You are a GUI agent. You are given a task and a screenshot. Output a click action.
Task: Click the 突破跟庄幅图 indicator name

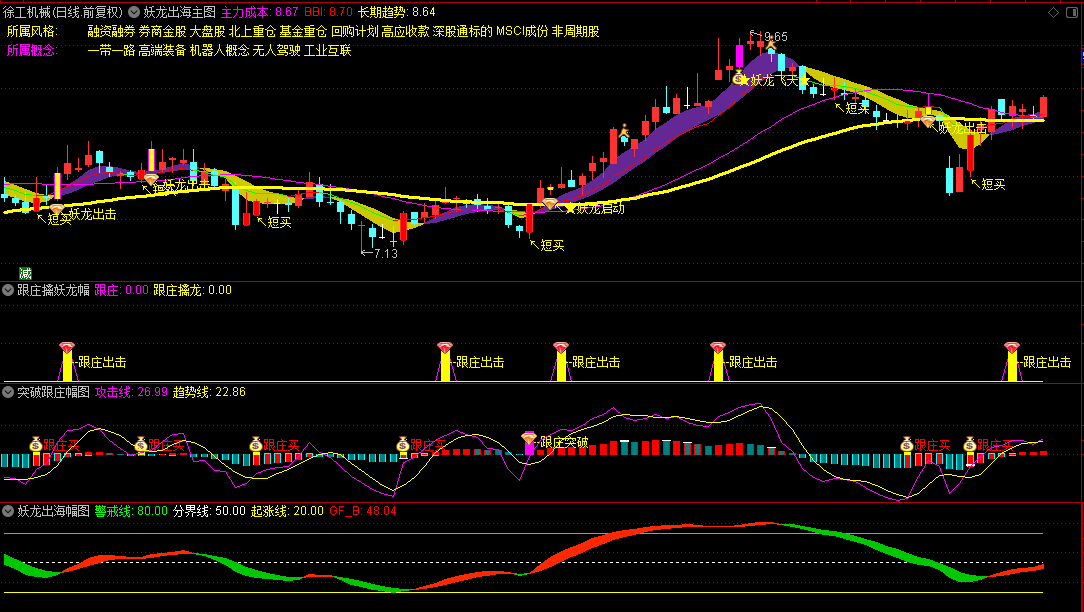click(x=53, y=392)
